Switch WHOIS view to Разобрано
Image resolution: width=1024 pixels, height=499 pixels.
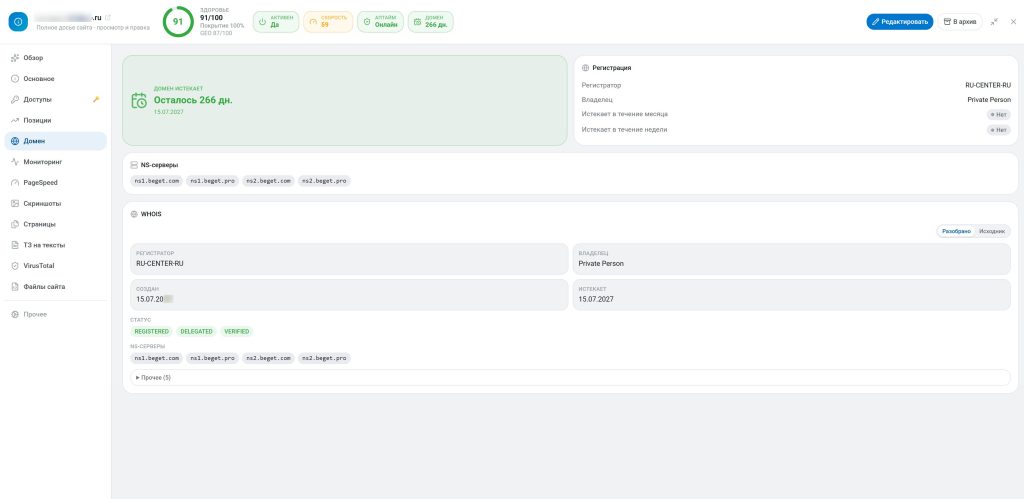point(956,231)
